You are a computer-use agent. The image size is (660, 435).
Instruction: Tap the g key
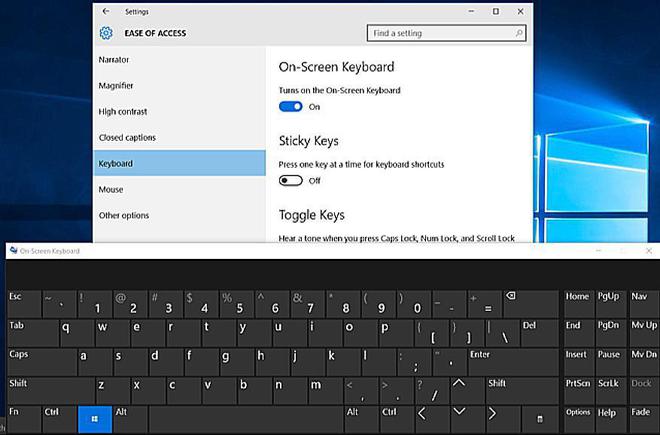coord(237,361)
